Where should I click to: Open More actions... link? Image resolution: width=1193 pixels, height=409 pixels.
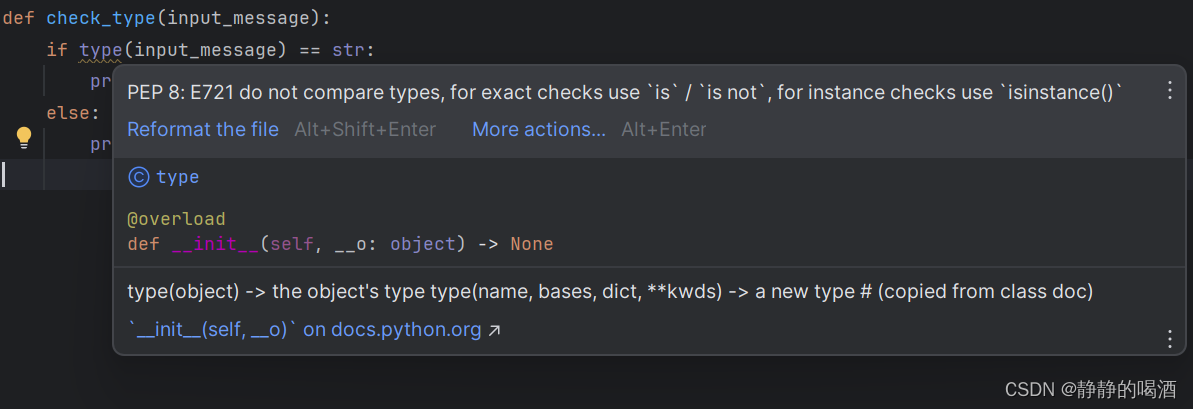point(539,129)
